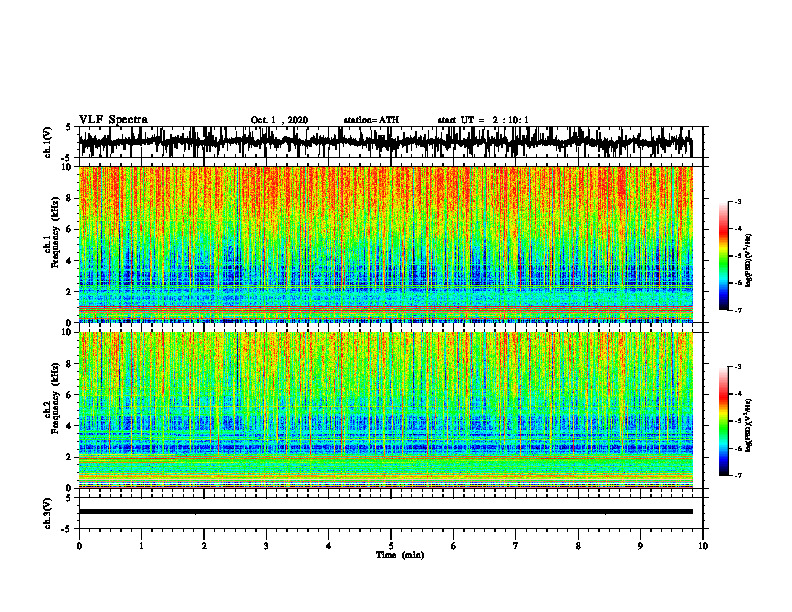This screenshot has width=792, height=612.
Task: Click the "-3" label on ch.2 colorbar
Action: tap(737, 367)
